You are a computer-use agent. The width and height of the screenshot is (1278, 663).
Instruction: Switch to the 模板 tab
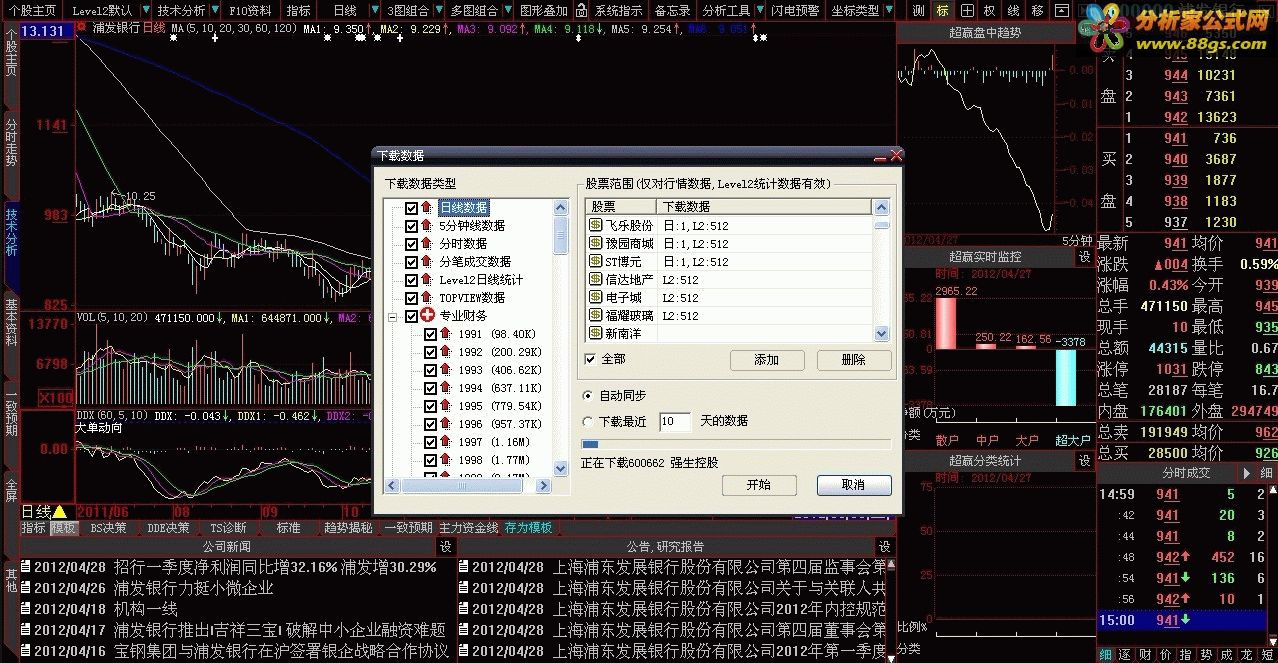click(63, 527)
